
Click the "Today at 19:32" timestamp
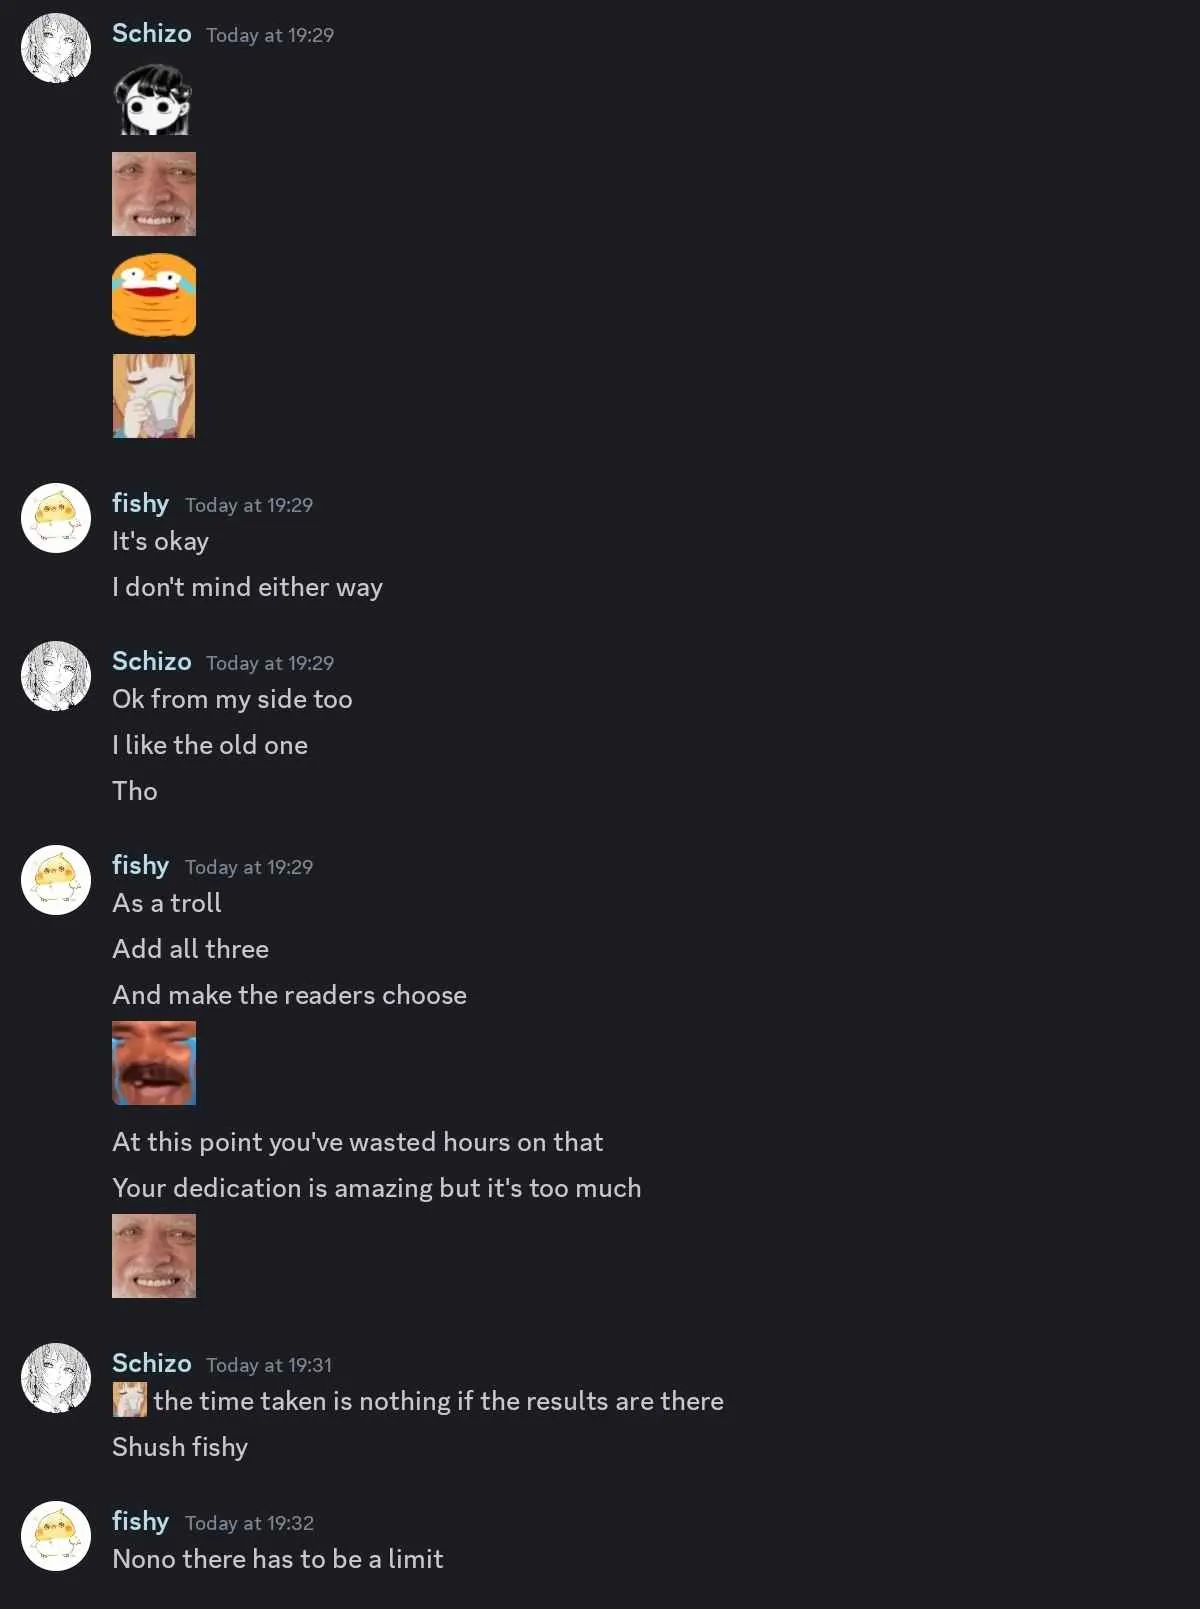(x=249, y=1523)
